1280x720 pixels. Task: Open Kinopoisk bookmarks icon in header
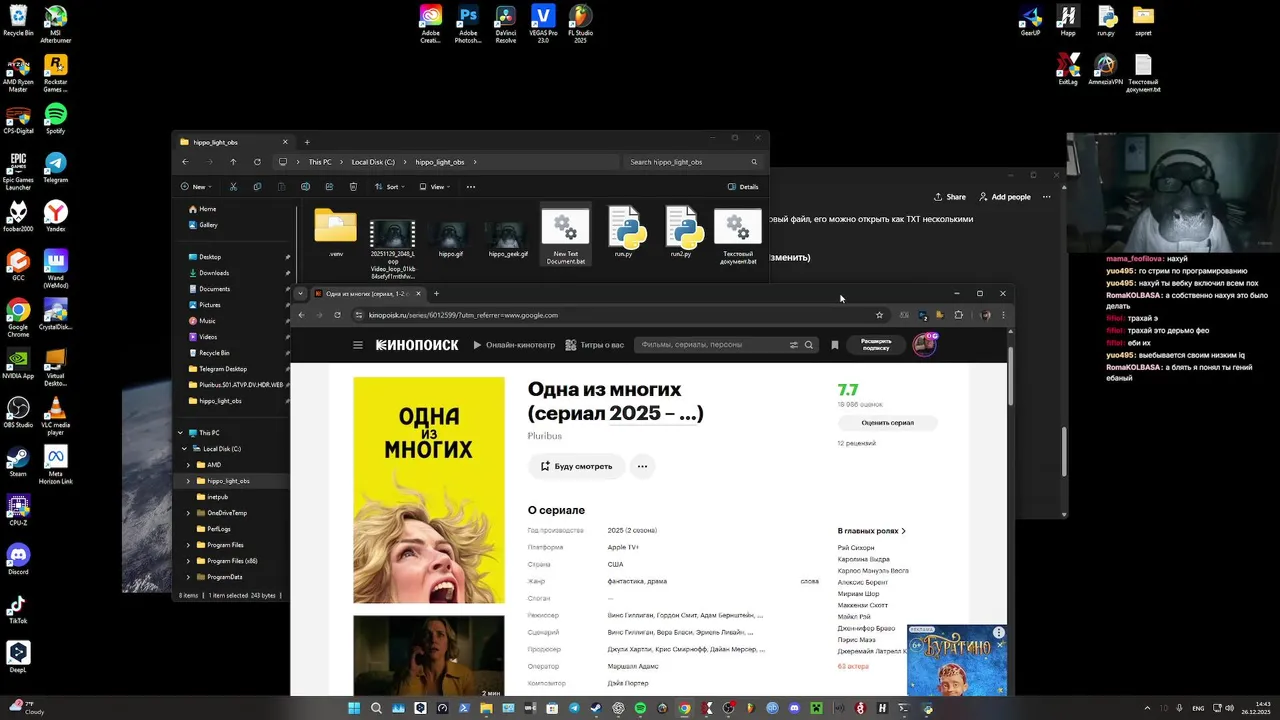pyautogui.click(x=835, y=345)
